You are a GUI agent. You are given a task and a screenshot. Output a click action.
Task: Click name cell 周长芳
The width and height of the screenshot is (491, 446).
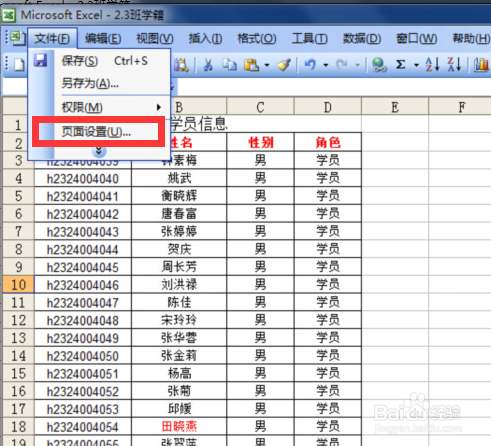(179, 267)
